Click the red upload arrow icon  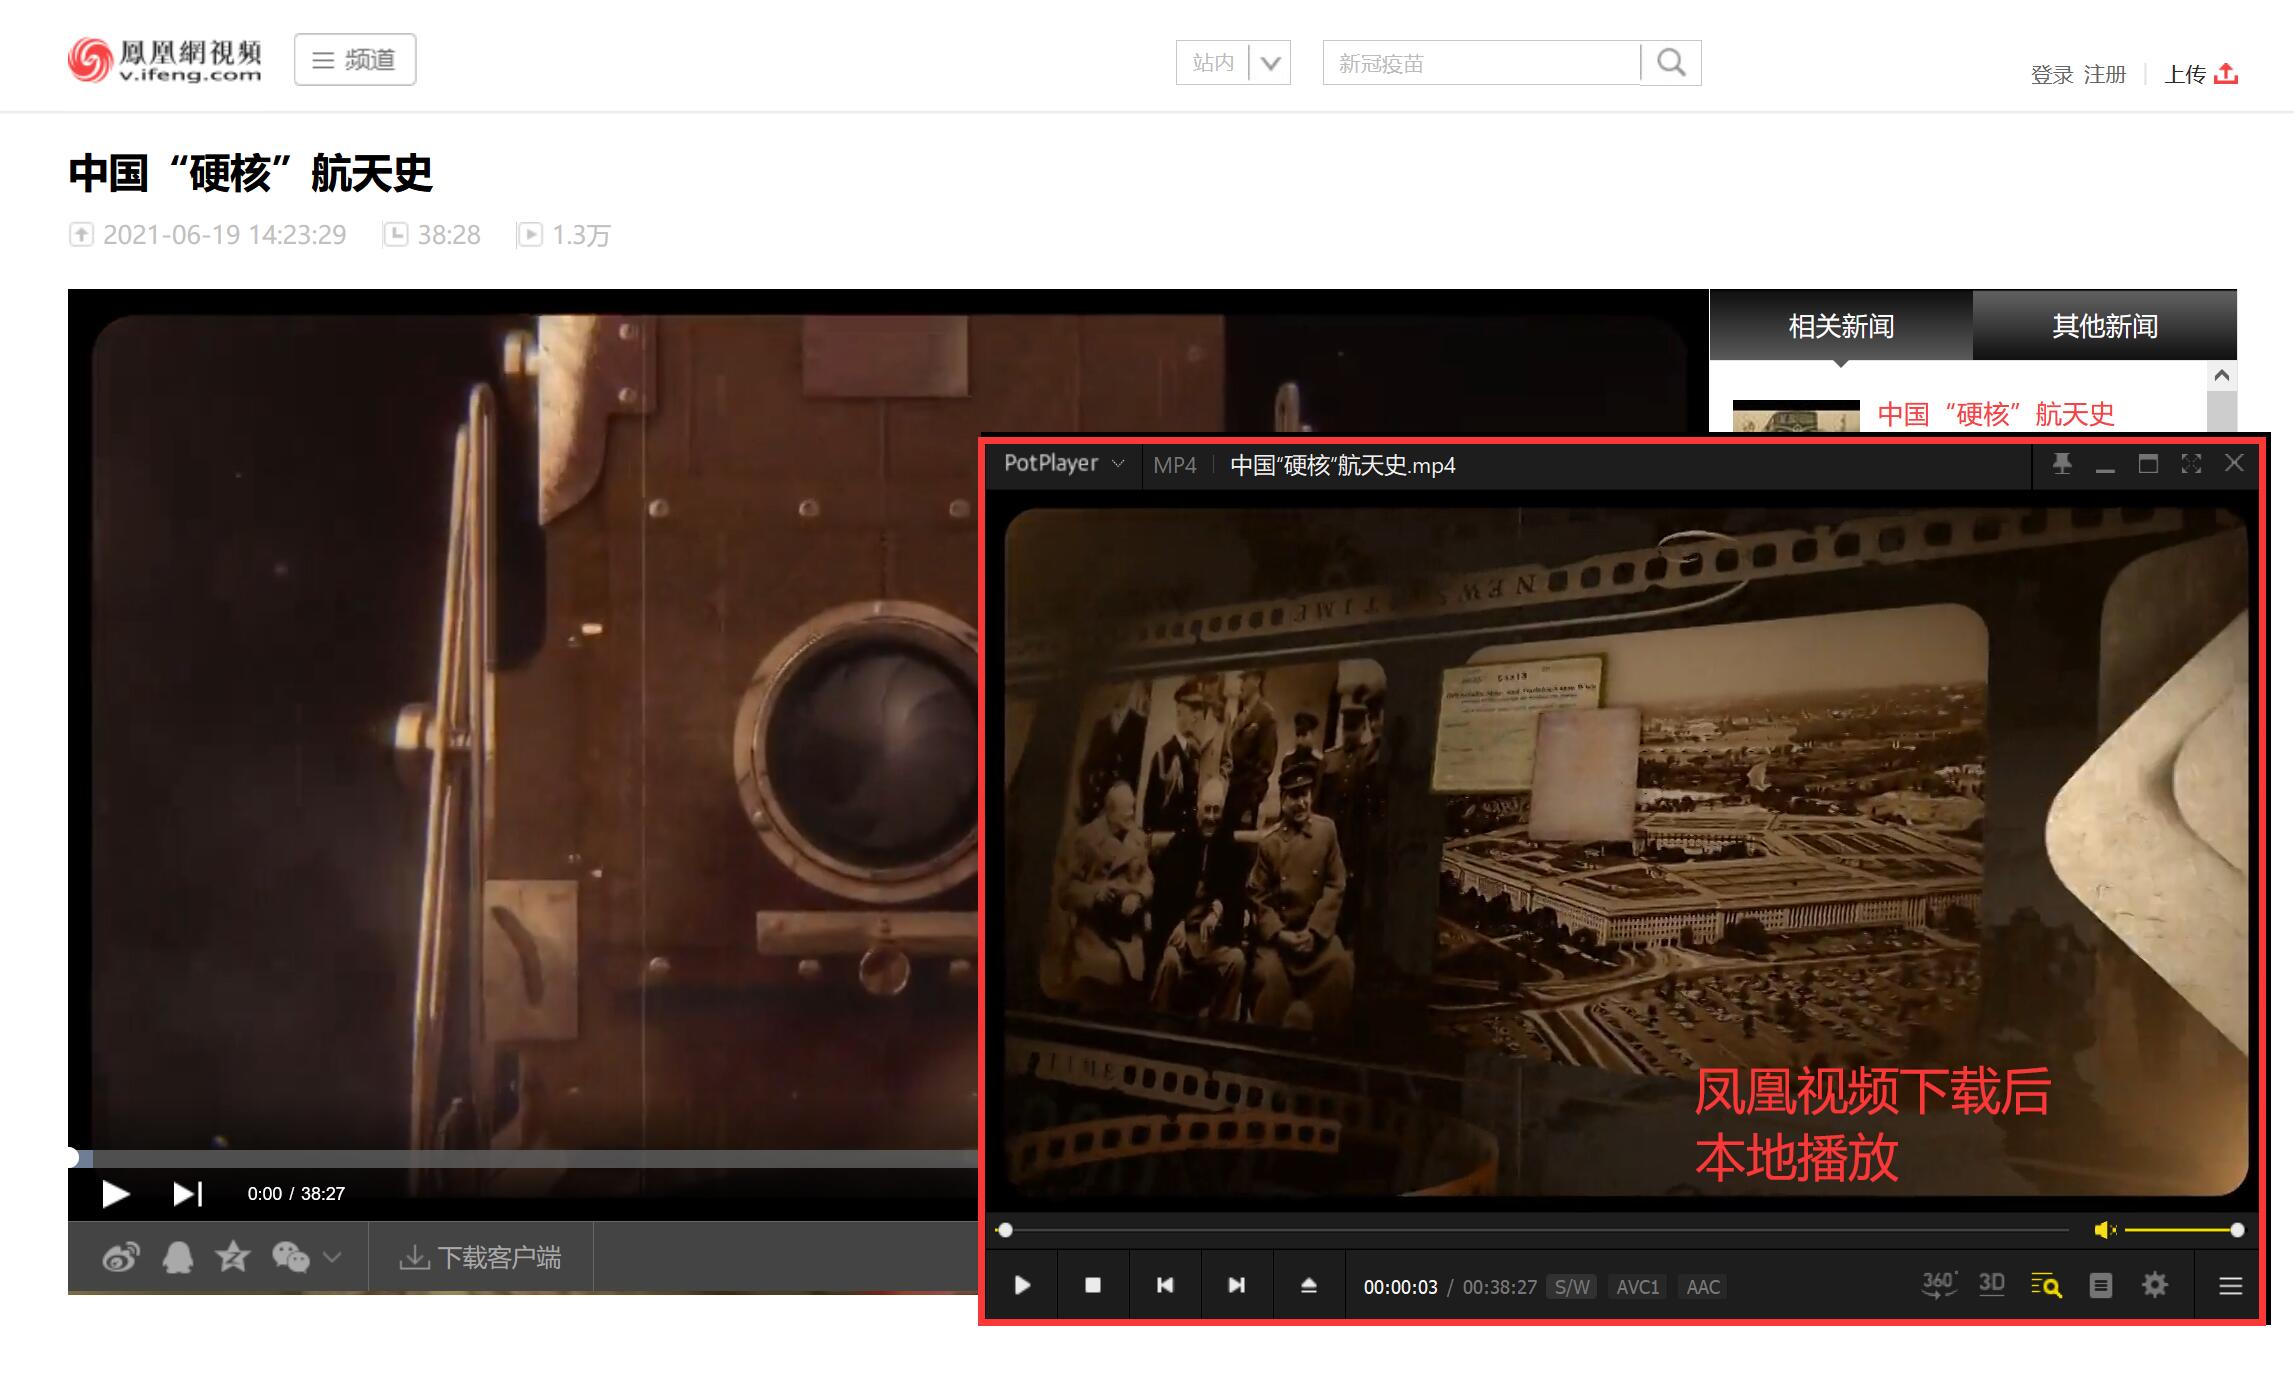pyautogui.click(x=2226, y=73)
